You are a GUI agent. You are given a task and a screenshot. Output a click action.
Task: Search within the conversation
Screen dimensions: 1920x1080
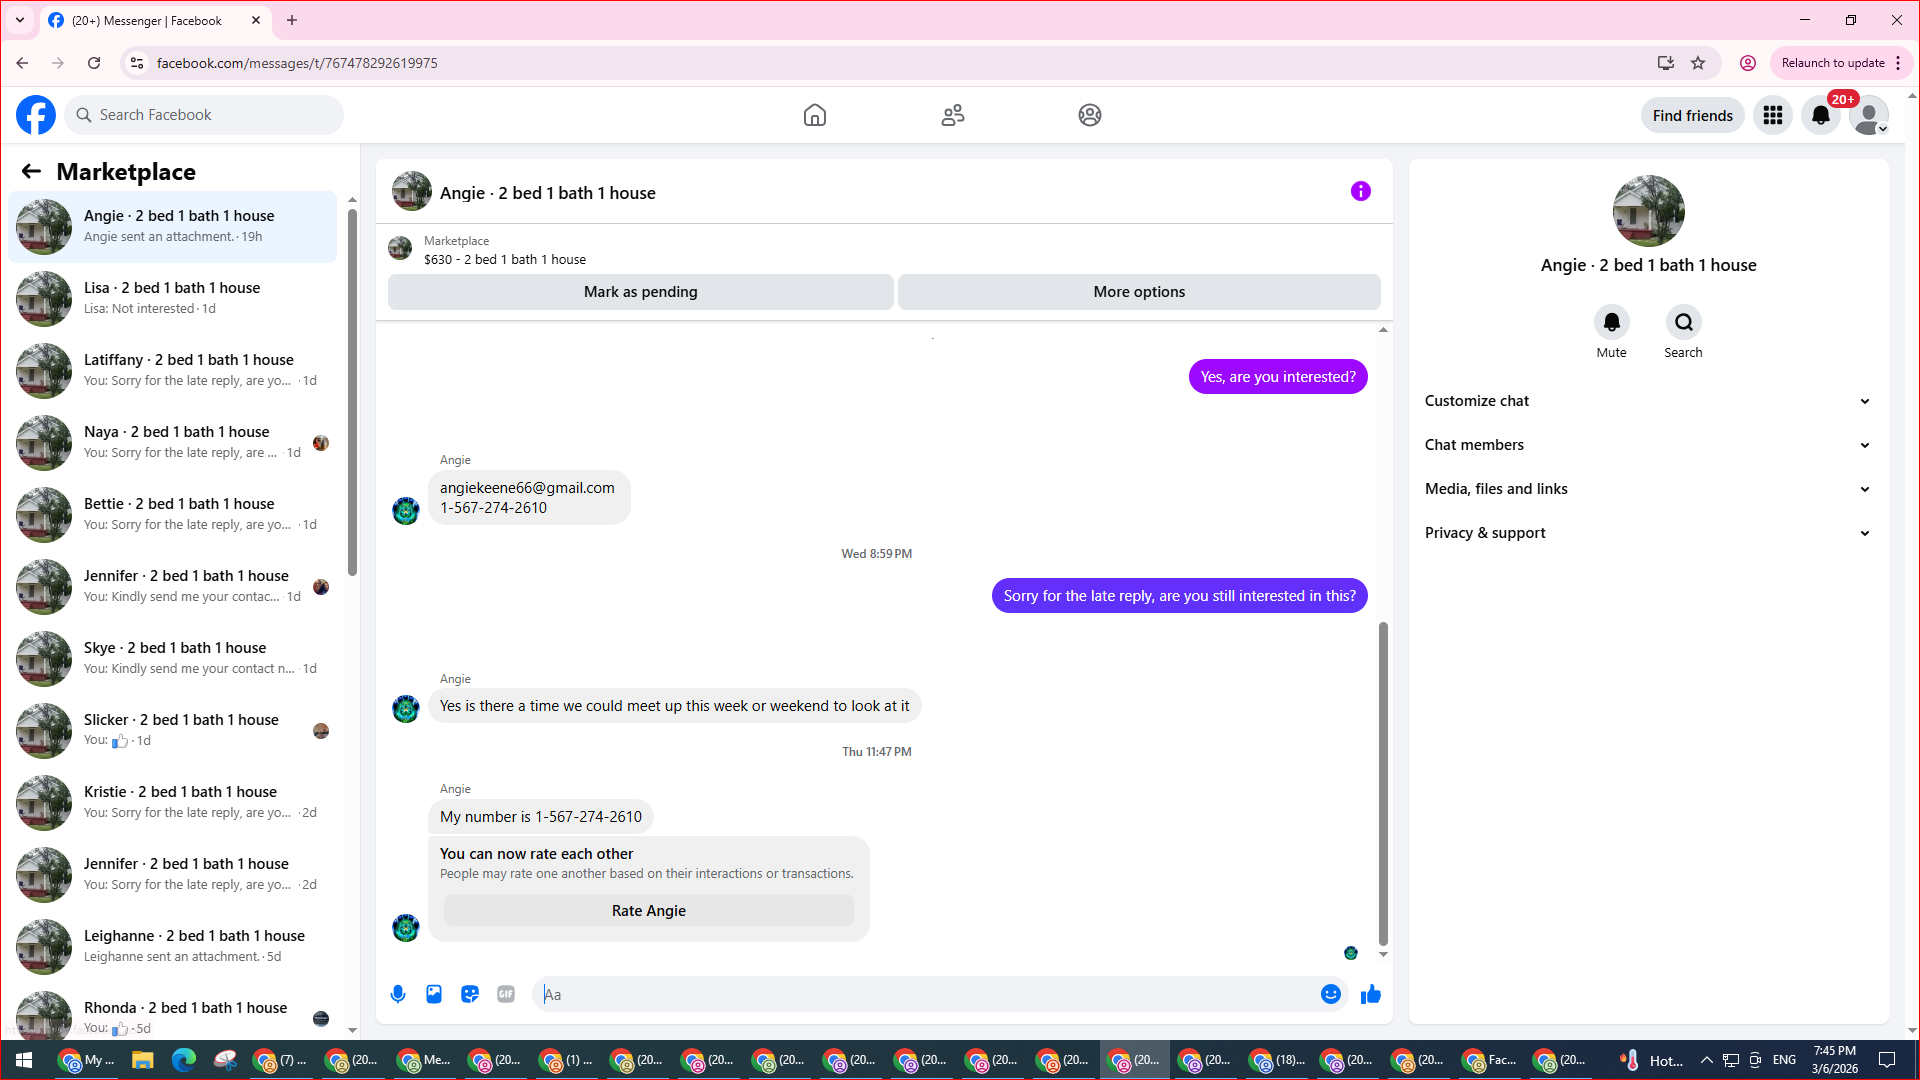point(1683,323)
